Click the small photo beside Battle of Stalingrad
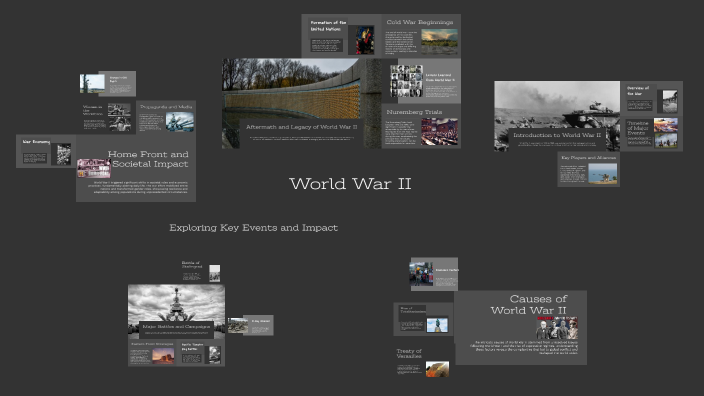The image size is (704, 396). tap(215, 273)
